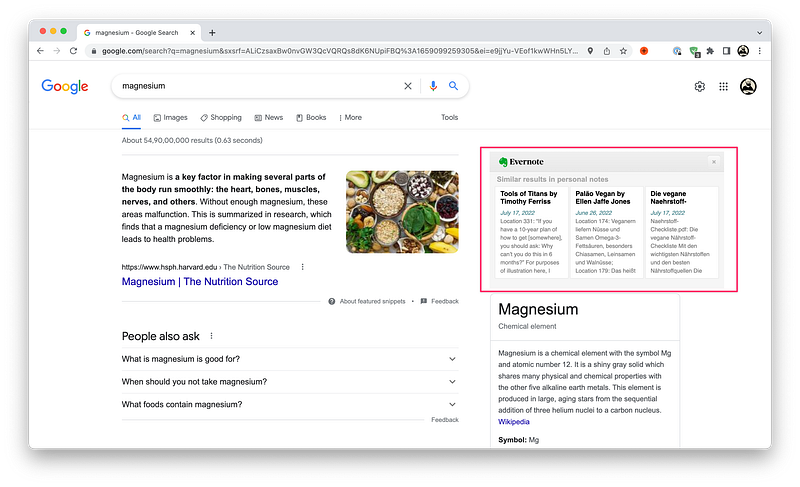Image resolution: width=800 pixels, height=487 pixels.
Task: Toggle the Chrome side panel icon
Action: click(x=727, y=51)
